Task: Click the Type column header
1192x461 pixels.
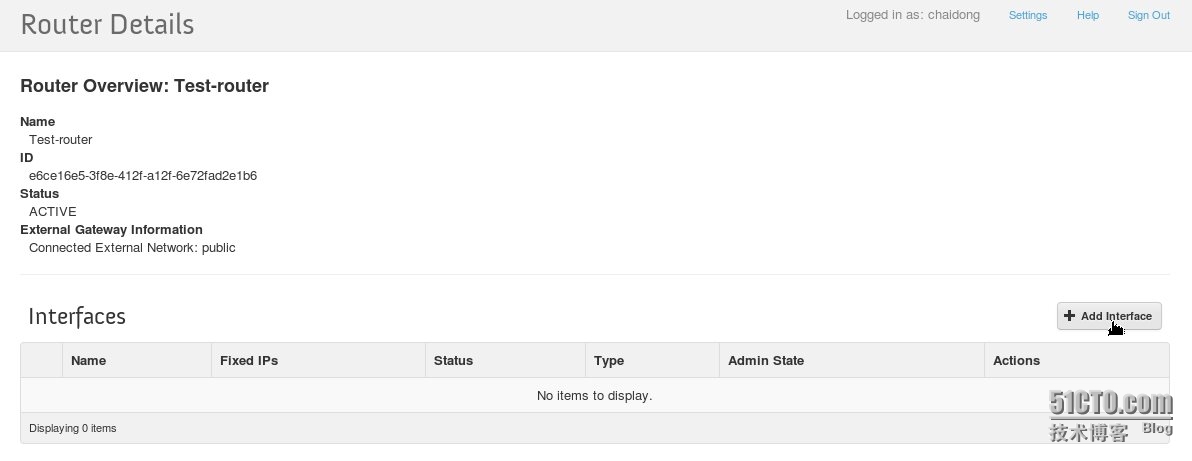Action: point(652,361)
